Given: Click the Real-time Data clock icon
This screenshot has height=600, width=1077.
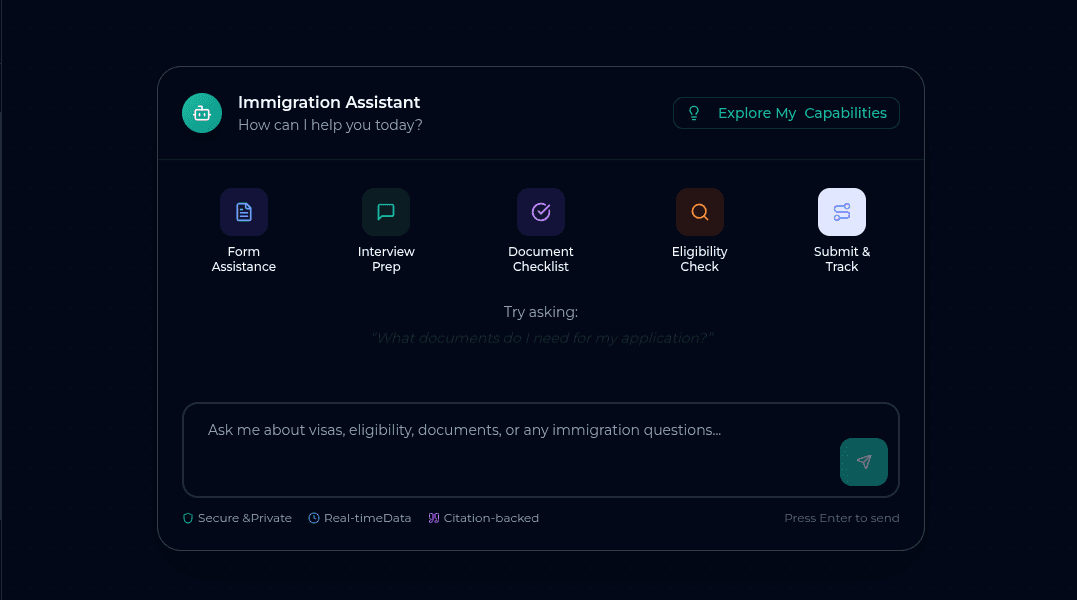Looking at the screenshot, I should (314, 518).
